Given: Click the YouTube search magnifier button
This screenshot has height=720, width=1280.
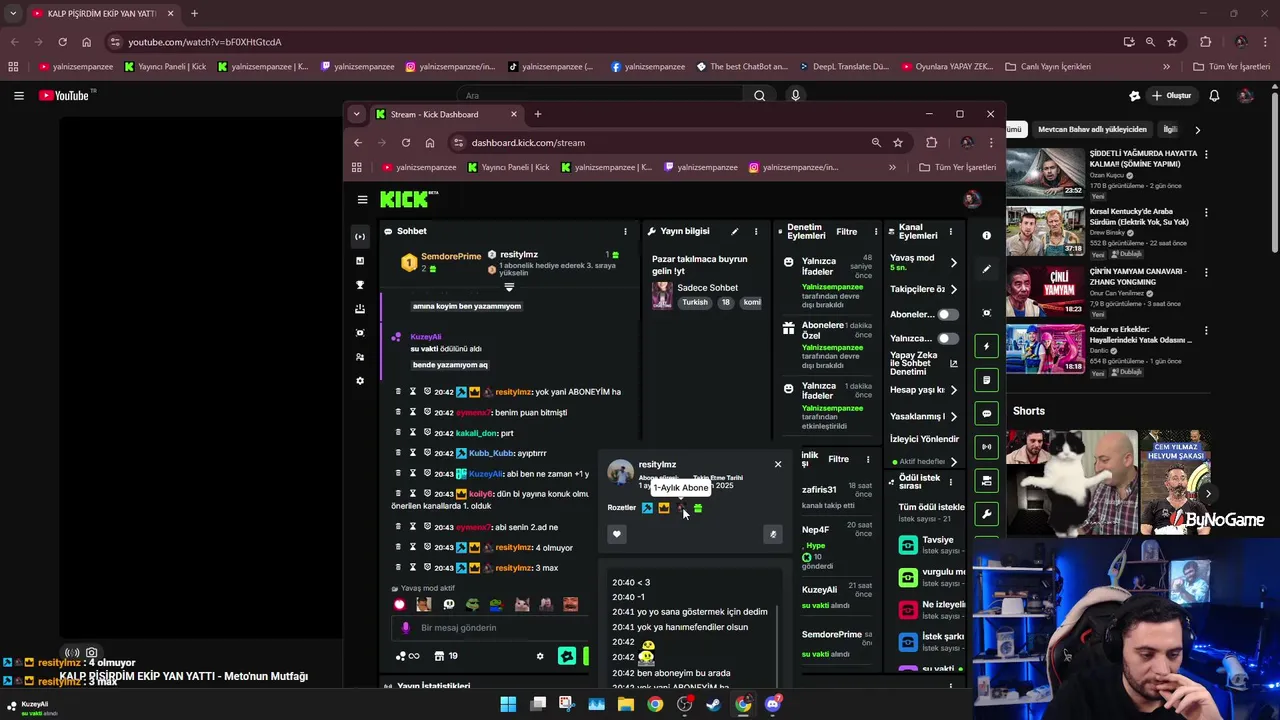Looking at the screenshot, I should pyautogui.click(x=759, y=96).
